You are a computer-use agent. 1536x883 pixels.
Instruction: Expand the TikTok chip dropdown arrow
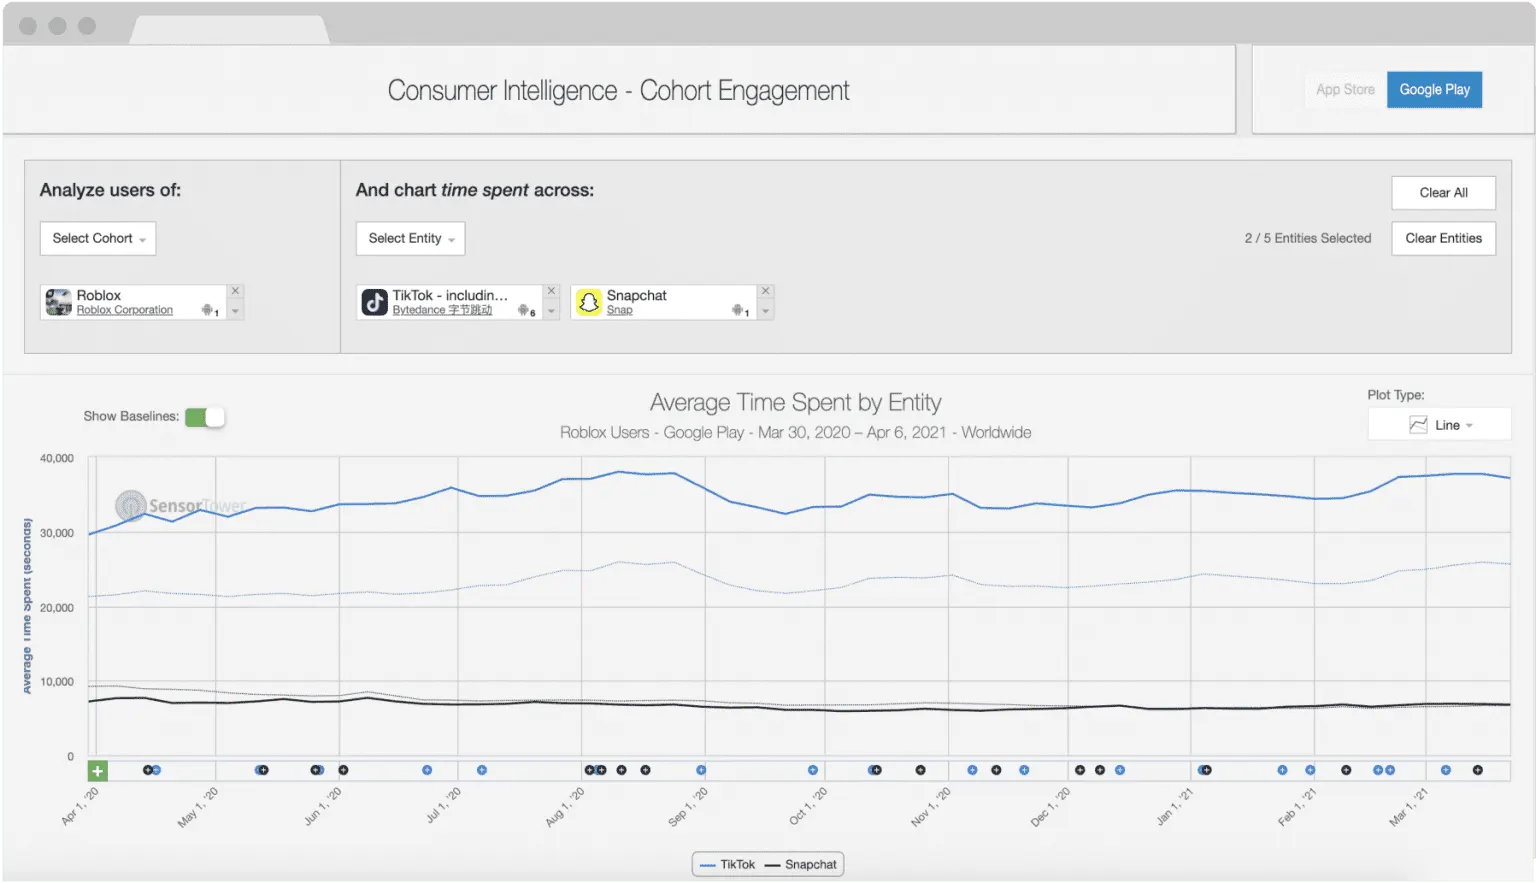(x=551, y=312)
